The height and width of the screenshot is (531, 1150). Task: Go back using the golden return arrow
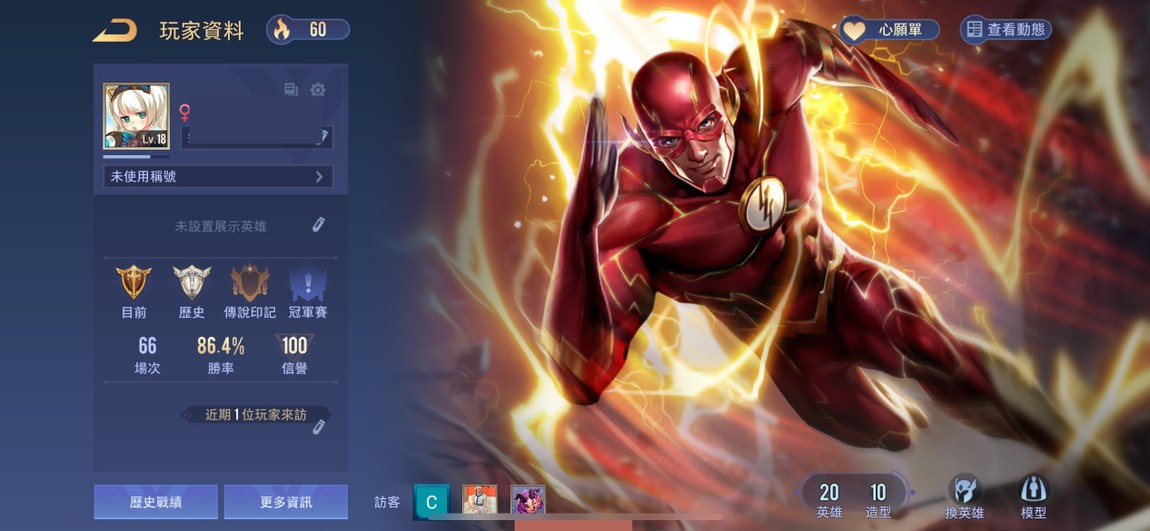(114, 30)
